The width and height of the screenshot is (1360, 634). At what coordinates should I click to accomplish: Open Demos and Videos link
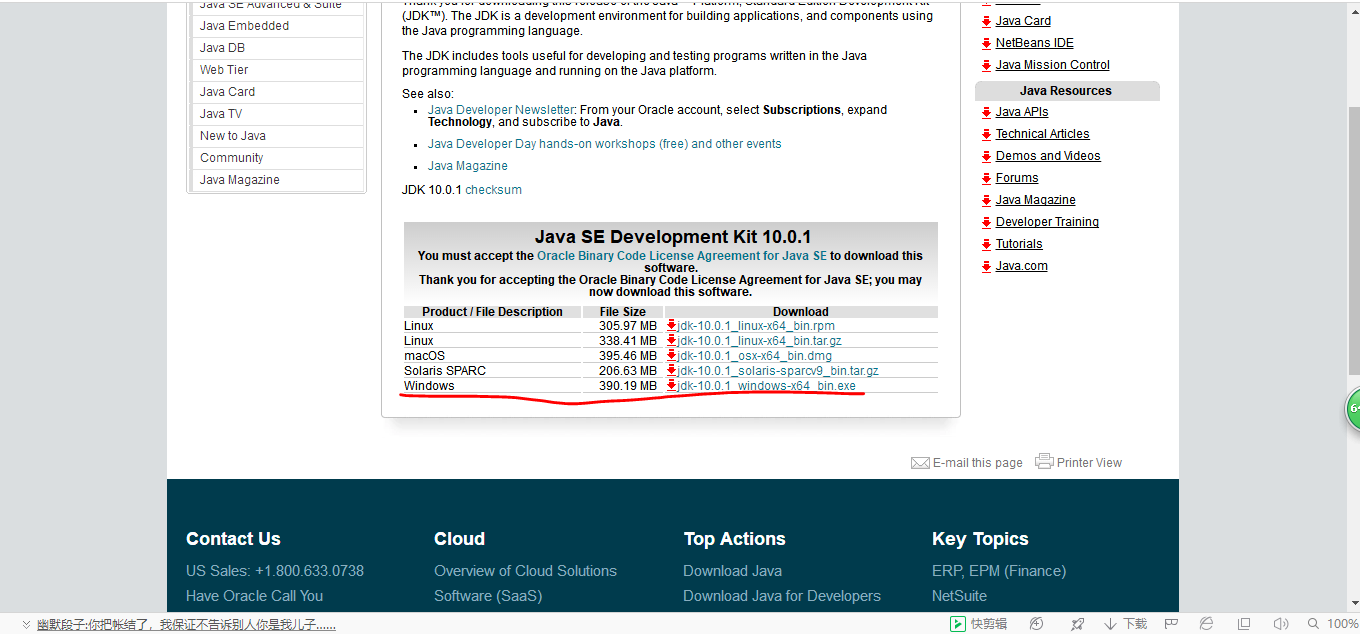tap(1048, 156)
